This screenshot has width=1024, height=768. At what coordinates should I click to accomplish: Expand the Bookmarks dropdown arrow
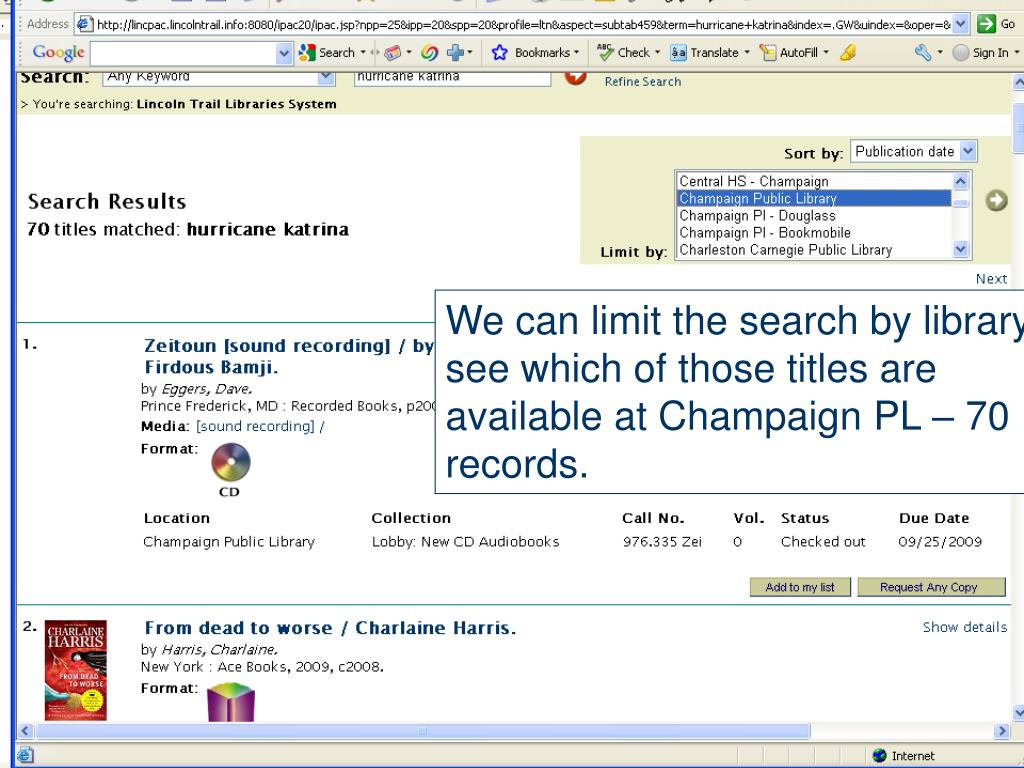577,52
